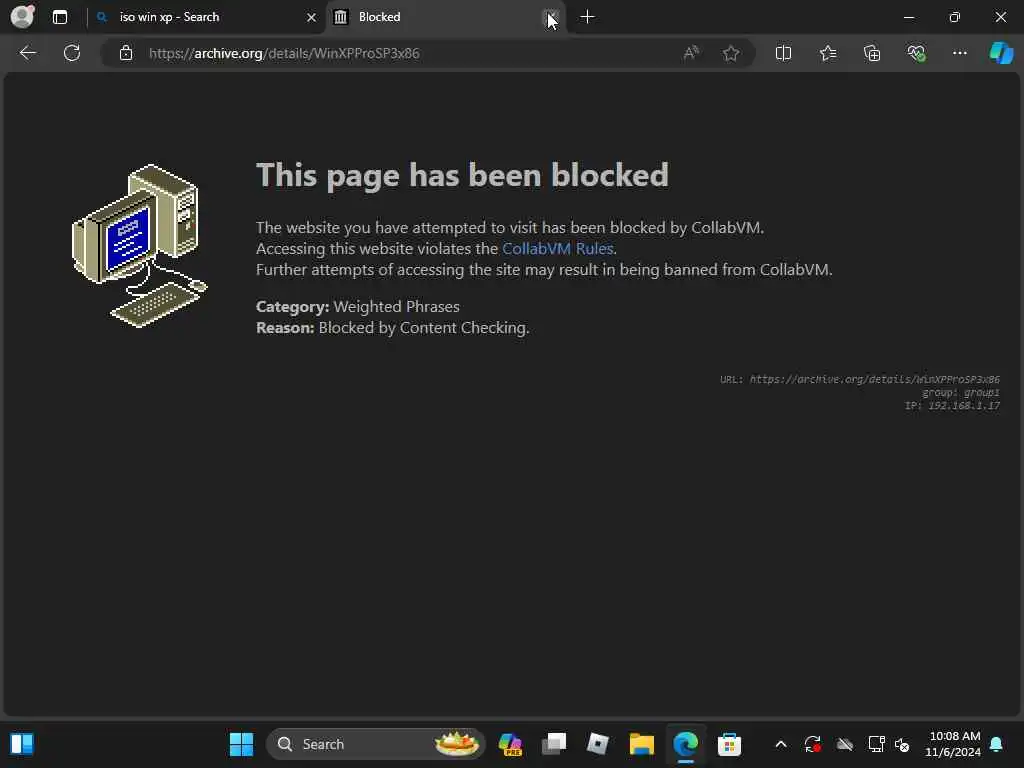Image resolution: width=1024 pixels, height=768 pixels.
Task: Add this page to favorites star
Action: point(731,53)
